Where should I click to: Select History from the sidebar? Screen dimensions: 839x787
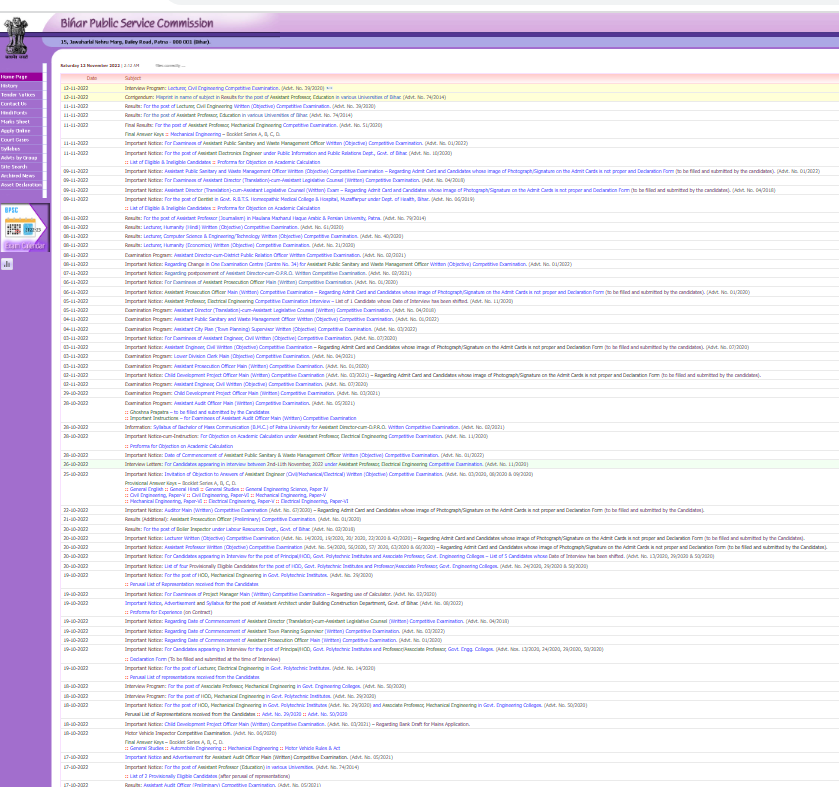(10, 86)
